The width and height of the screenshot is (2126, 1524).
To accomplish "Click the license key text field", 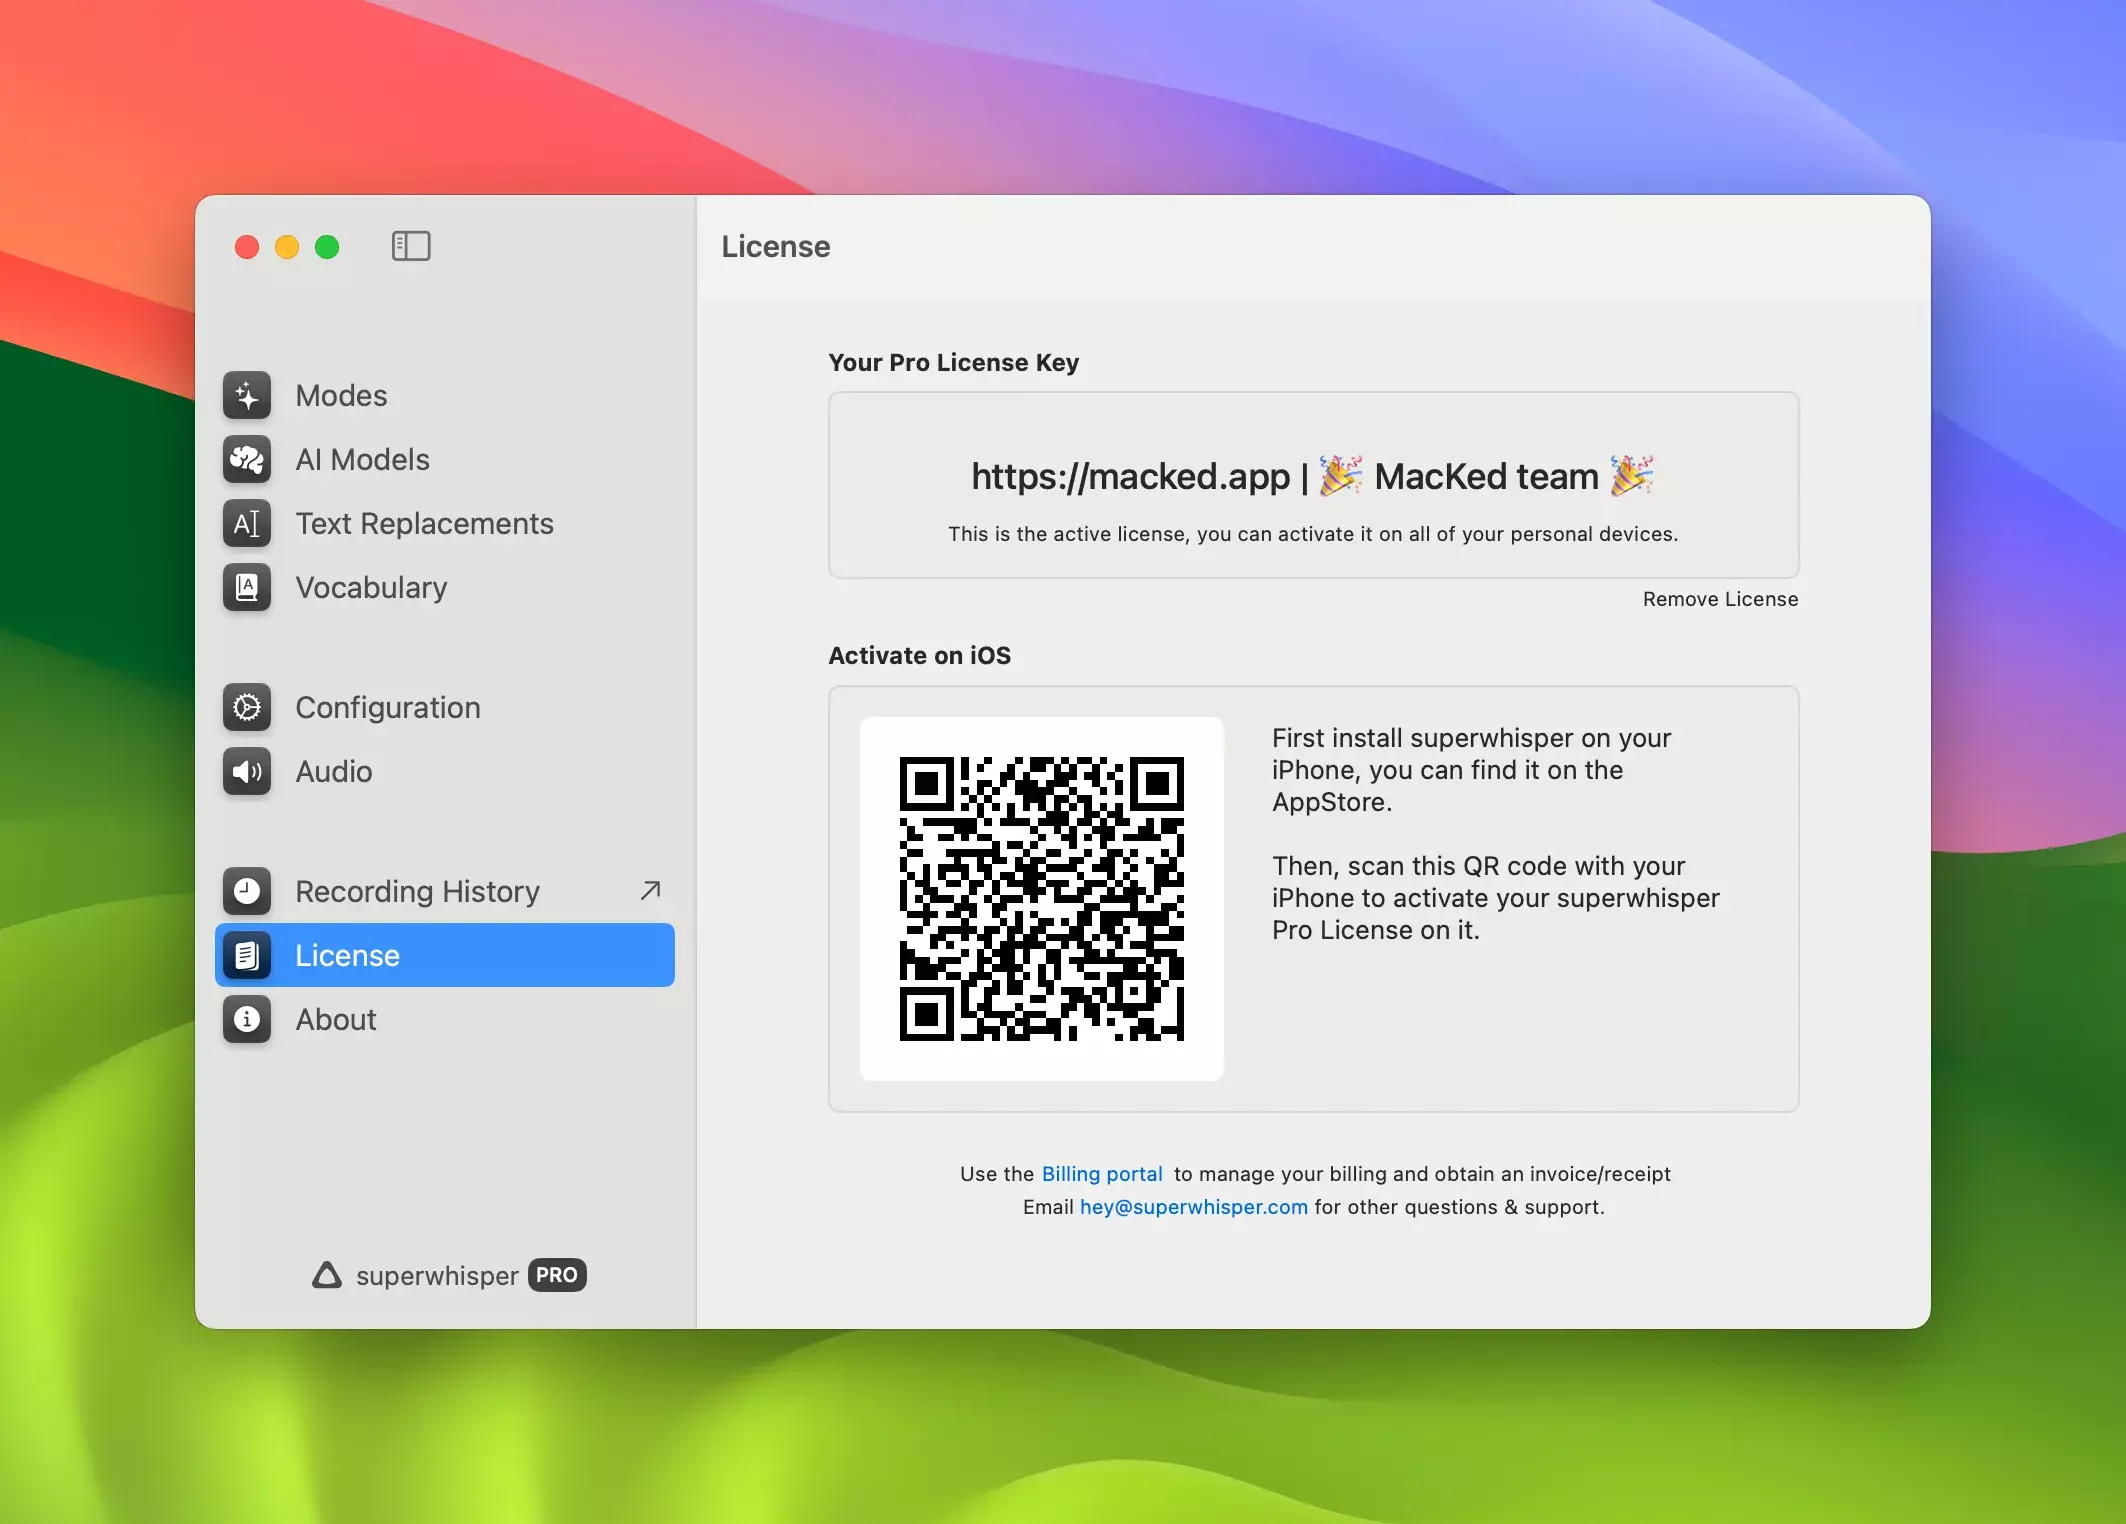I will click(1312, 477).
